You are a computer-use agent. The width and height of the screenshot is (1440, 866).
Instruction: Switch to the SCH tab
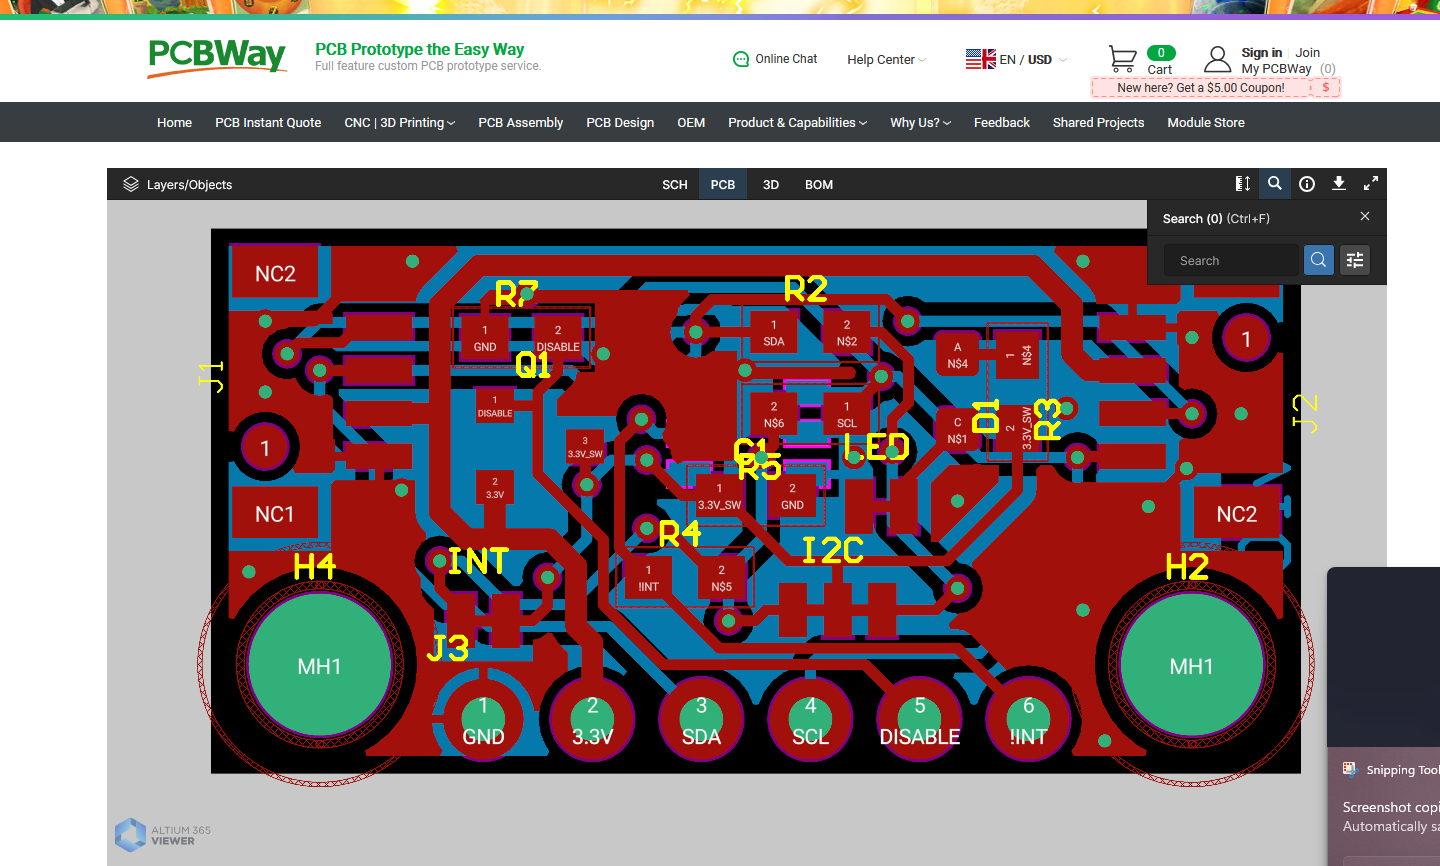[675, 184]
